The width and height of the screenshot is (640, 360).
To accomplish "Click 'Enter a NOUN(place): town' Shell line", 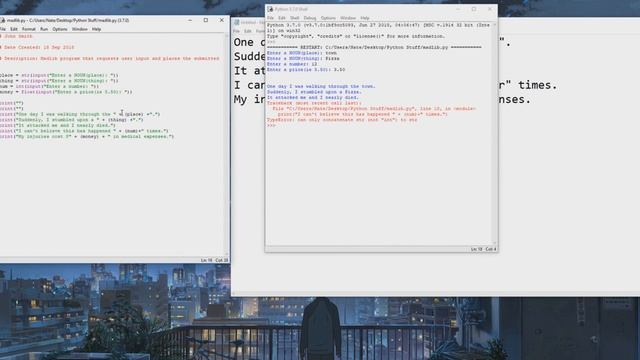I will pos(302,53).
